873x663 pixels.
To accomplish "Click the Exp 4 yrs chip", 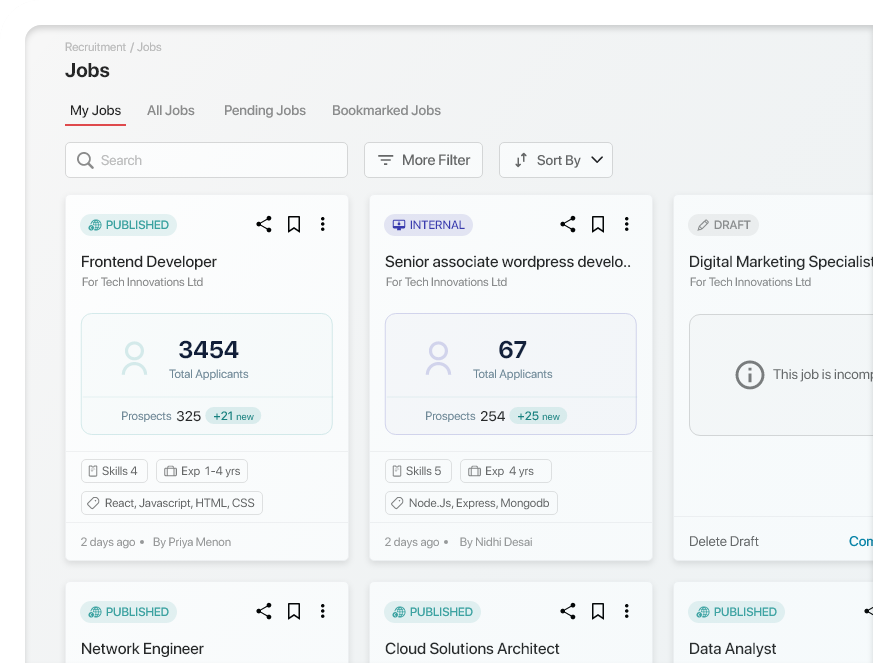I will (506, 471).
